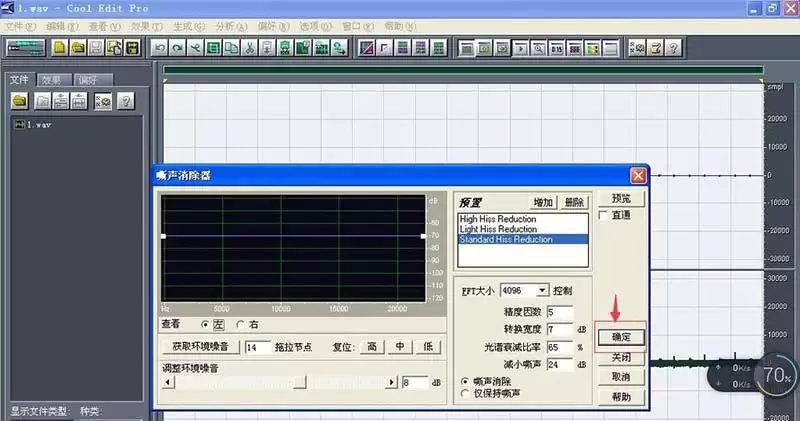This screenshot has width=800, height=421.
Task: Click the 获取环境噪音 button
Action: [x=201, y=346]
